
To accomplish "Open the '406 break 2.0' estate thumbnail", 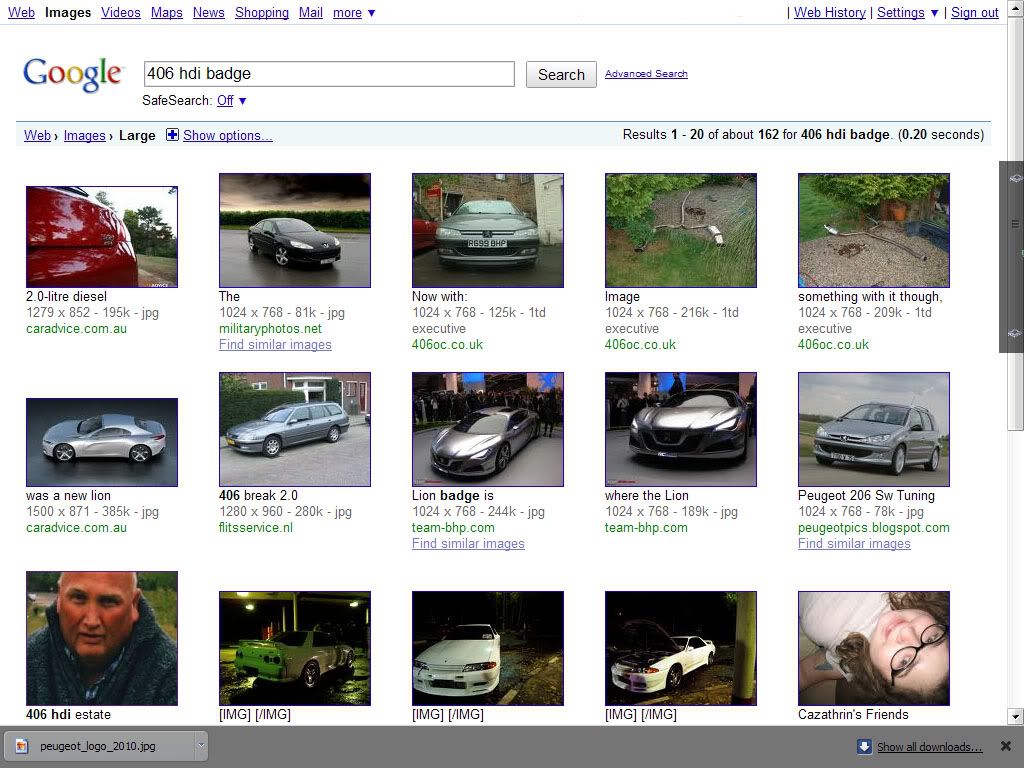I will (295, 429).
